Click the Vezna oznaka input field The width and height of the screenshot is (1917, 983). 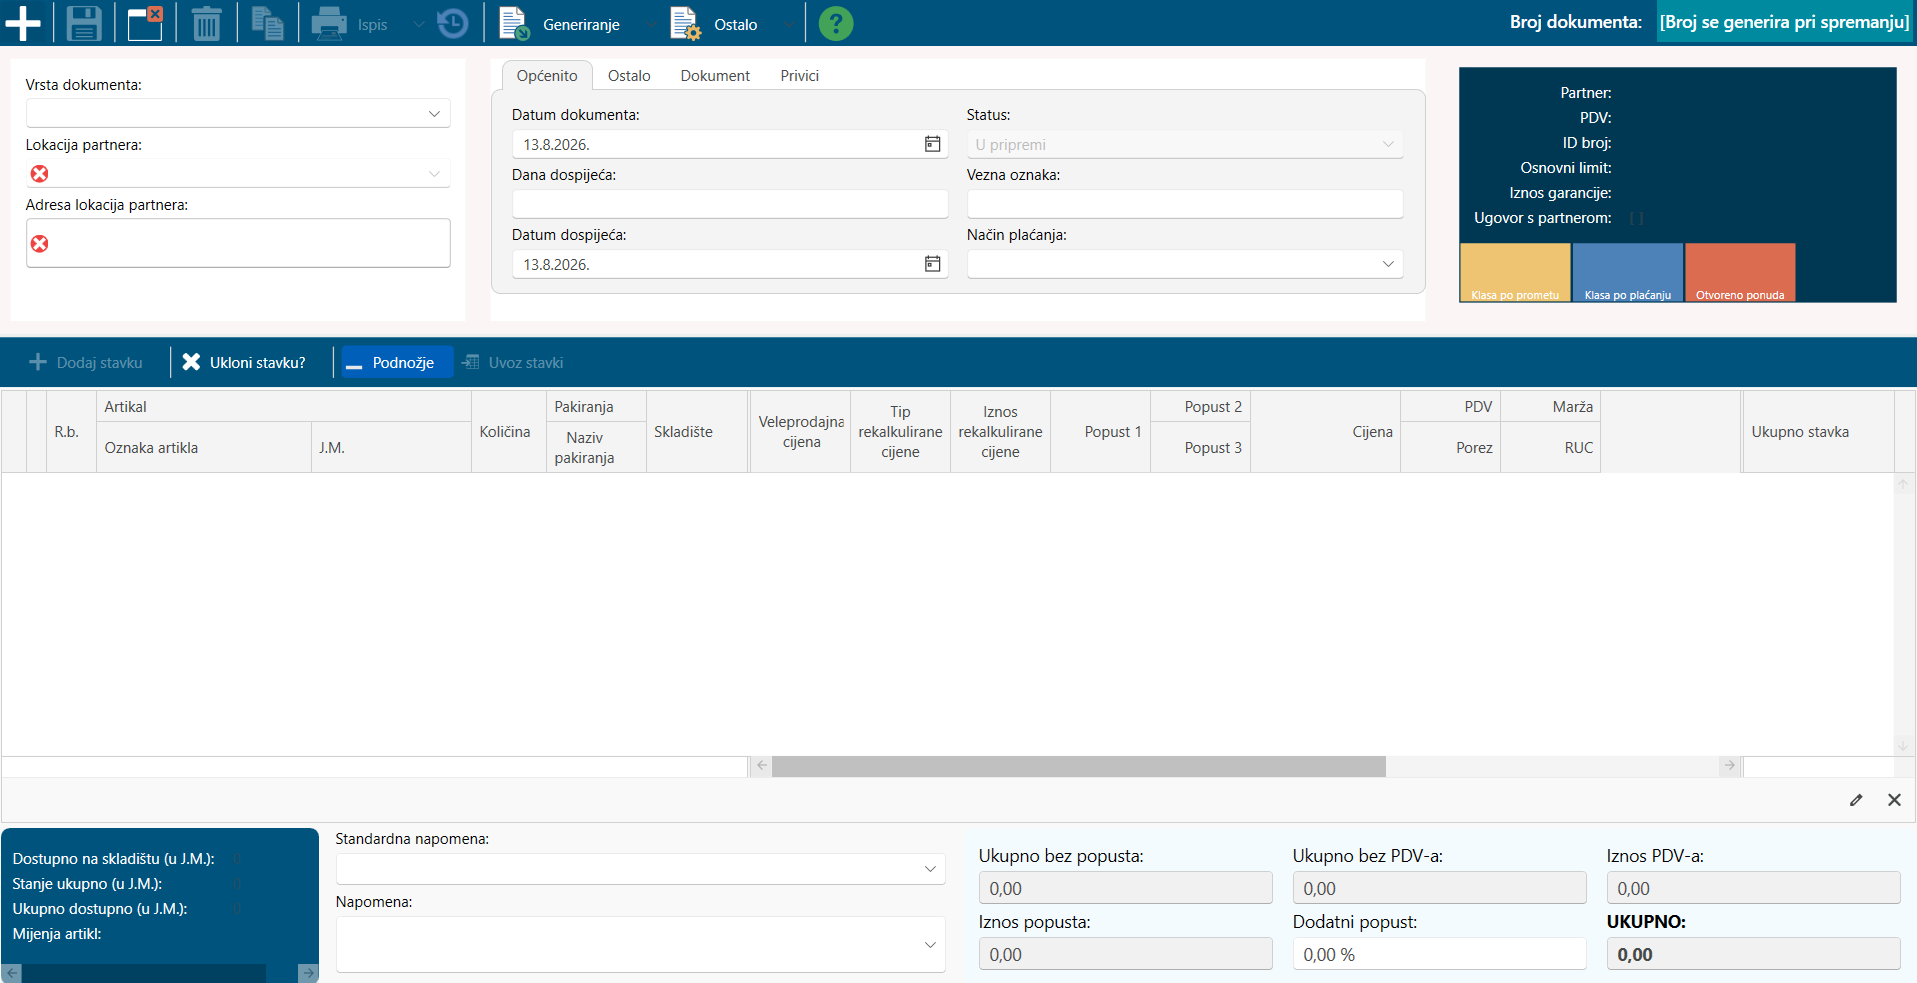[x=1185, y=204]
